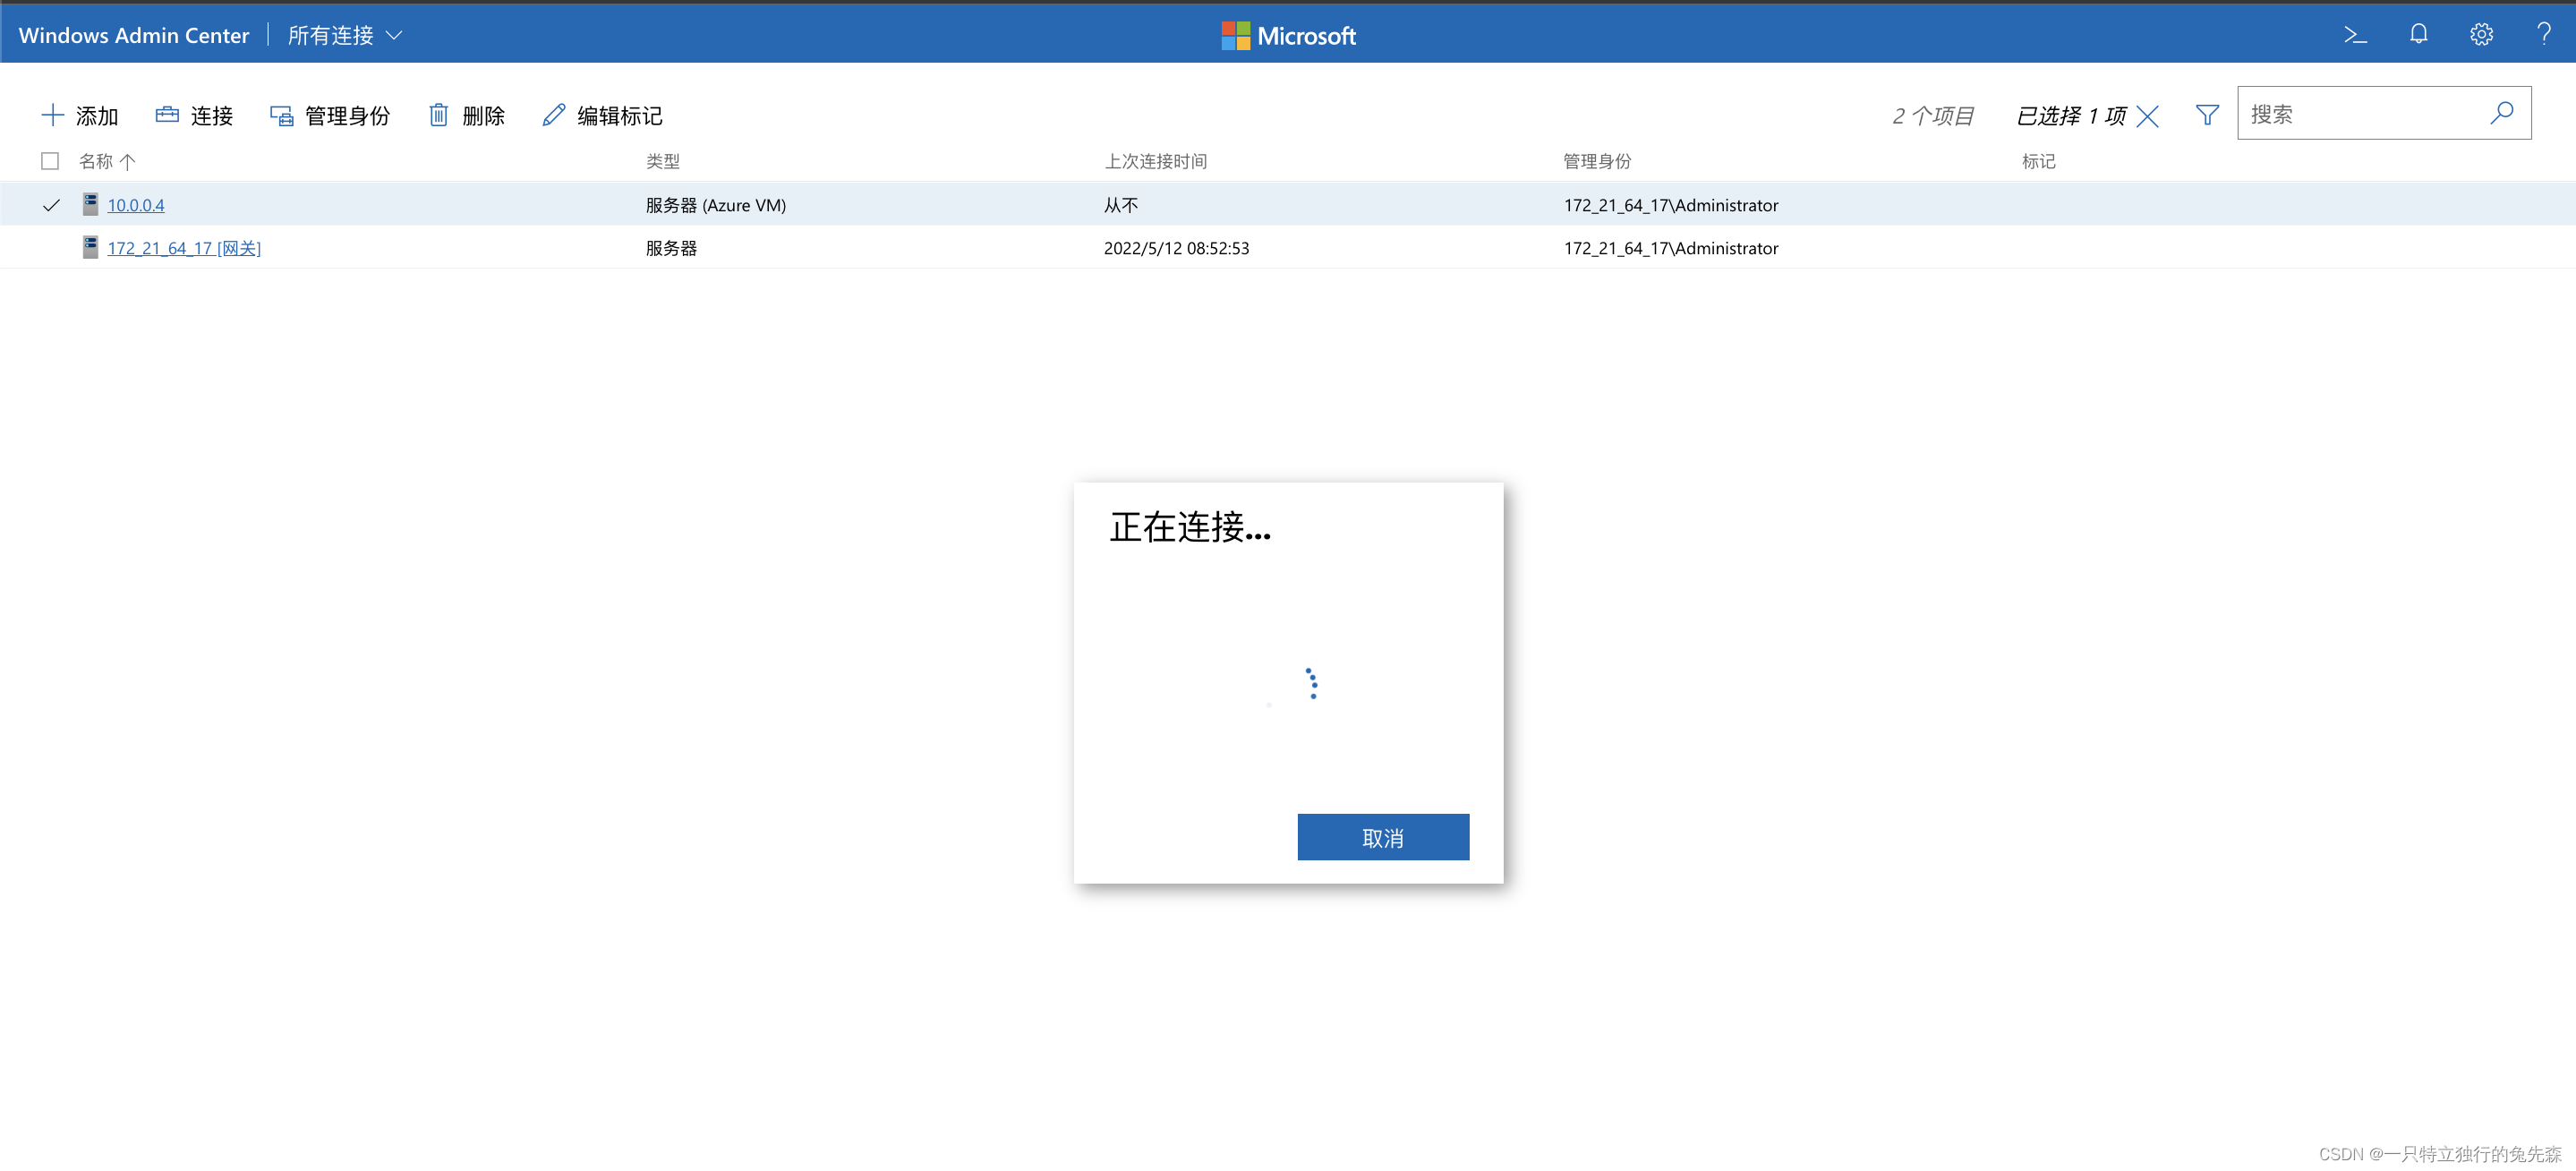Sort by the 类型 column header

tap(662, 161)
